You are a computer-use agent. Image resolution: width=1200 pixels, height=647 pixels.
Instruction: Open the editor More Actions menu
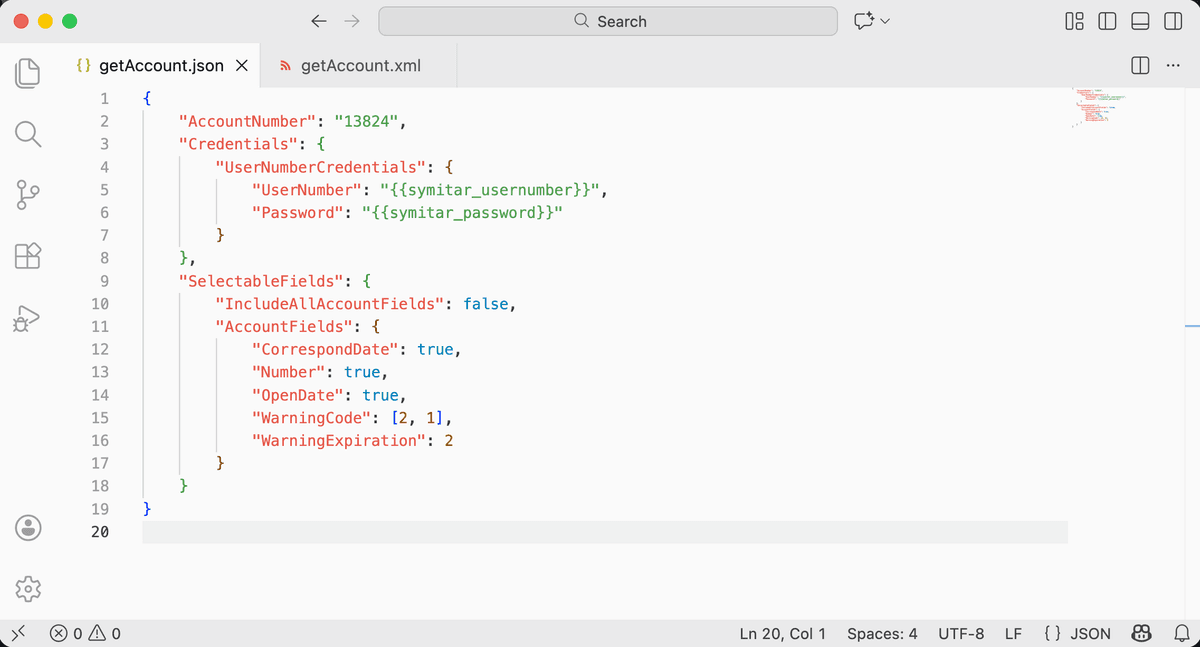tap(1173, 64)
